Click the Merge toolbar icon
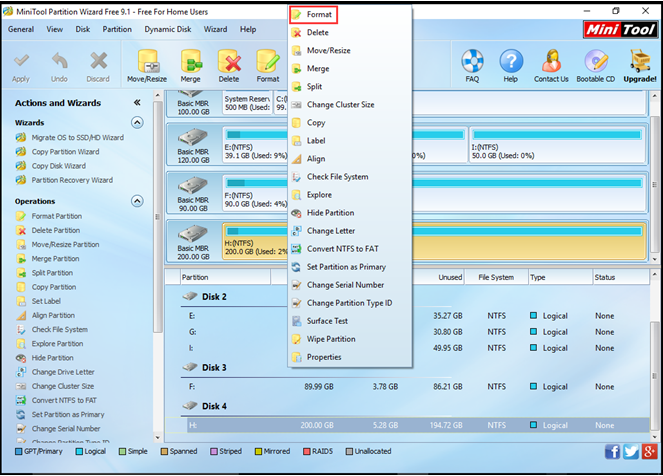 [x=190, y=66]
